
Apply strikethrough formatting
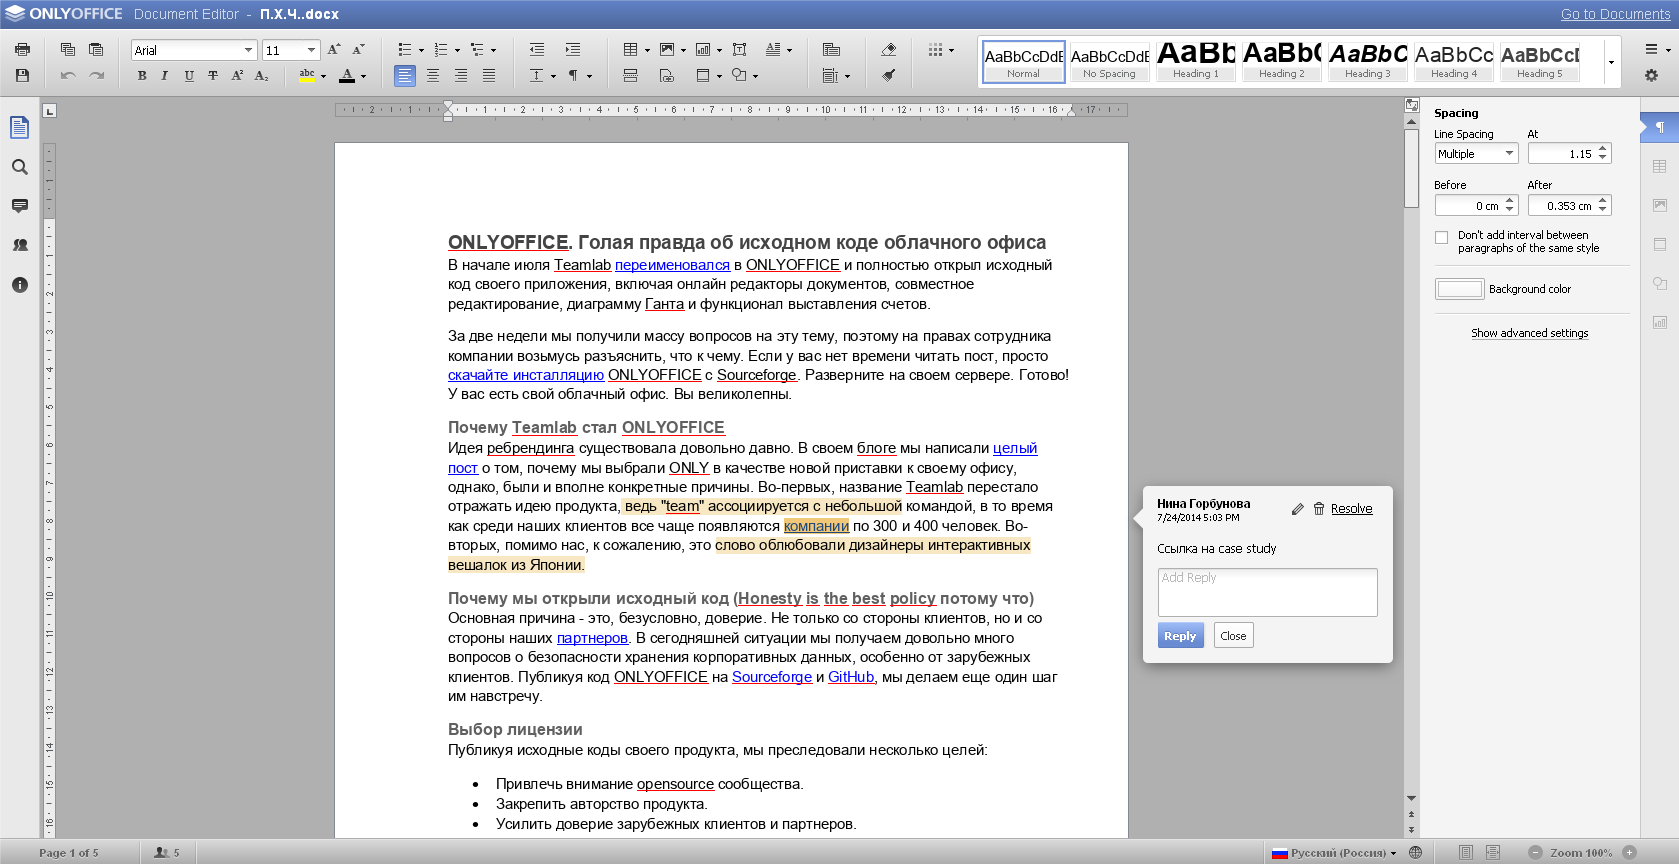213,76
